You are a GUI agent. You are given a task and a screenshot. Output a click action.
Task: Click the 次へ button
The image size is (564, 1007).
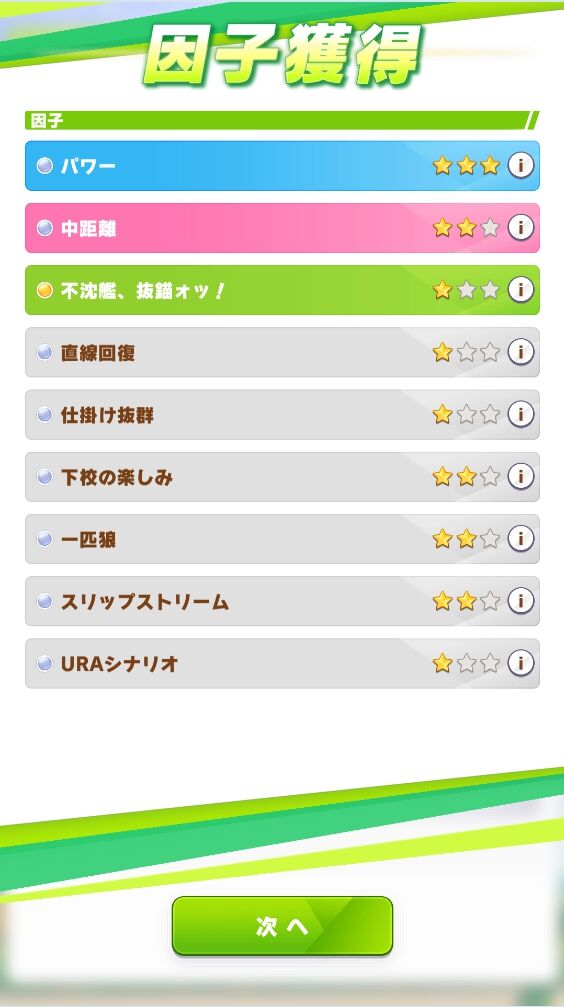point(282,925)
